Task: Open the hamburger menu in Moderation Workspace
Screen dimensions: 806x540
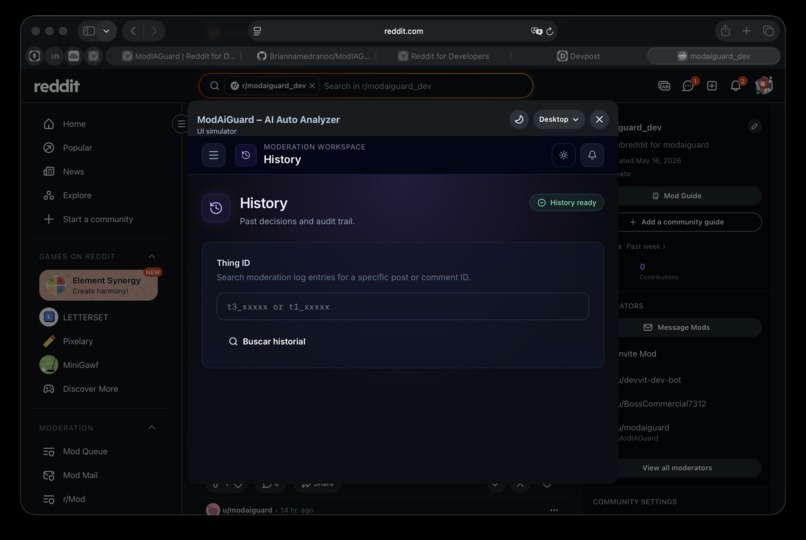Action: coord(213,155)
